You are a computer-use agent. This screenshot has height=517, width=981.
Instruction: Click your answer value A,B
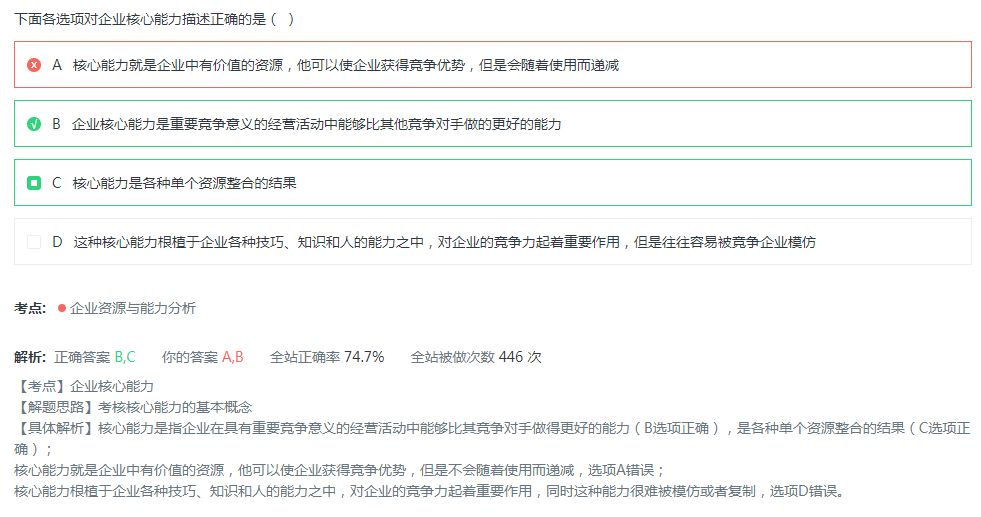pos(232,357)
